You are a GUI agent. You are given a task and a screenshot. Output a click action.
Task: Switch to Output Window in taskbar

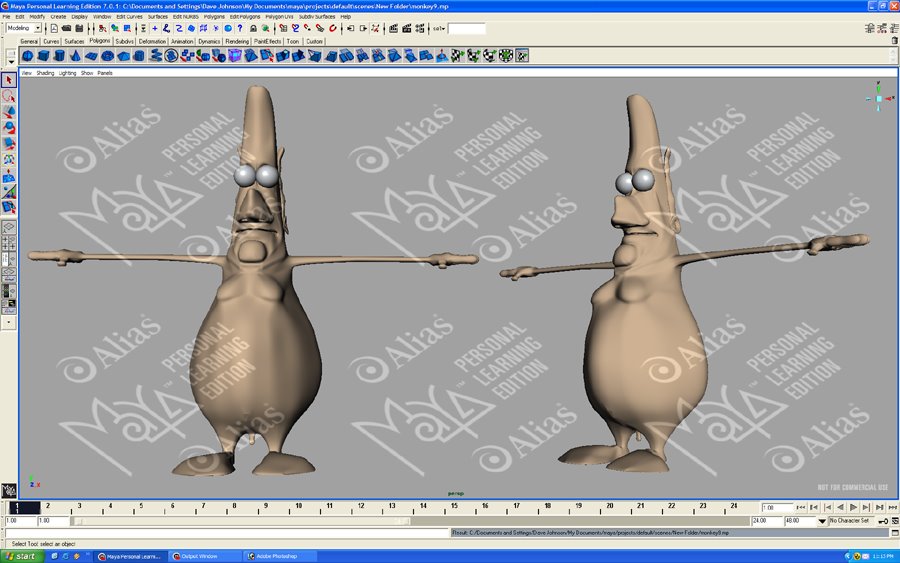[x=205, y=556]
